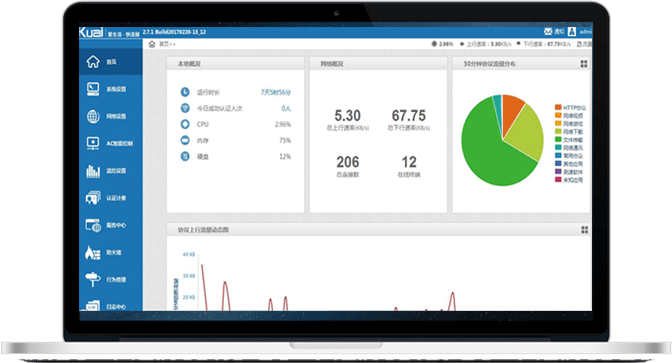
Task: Click the 未知应用 legend label
Action: (573, 180)
